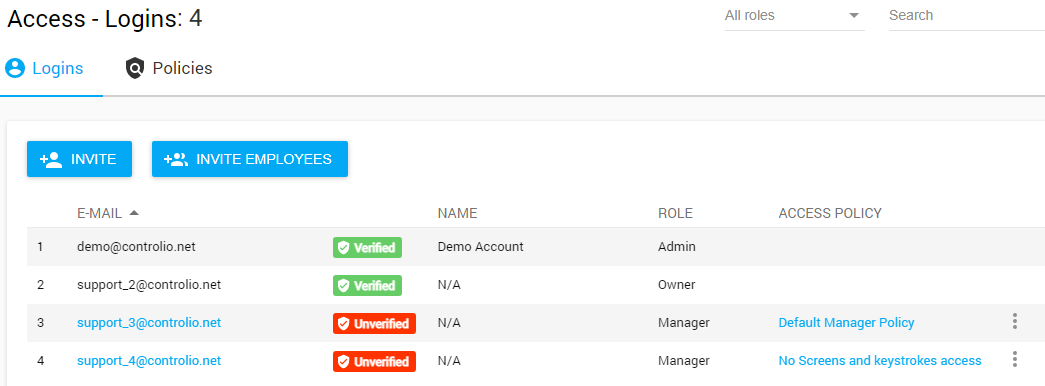1045x386 pixels.
Task: Click the person-add icon on INVITE button
Action: tap(51, 159)
